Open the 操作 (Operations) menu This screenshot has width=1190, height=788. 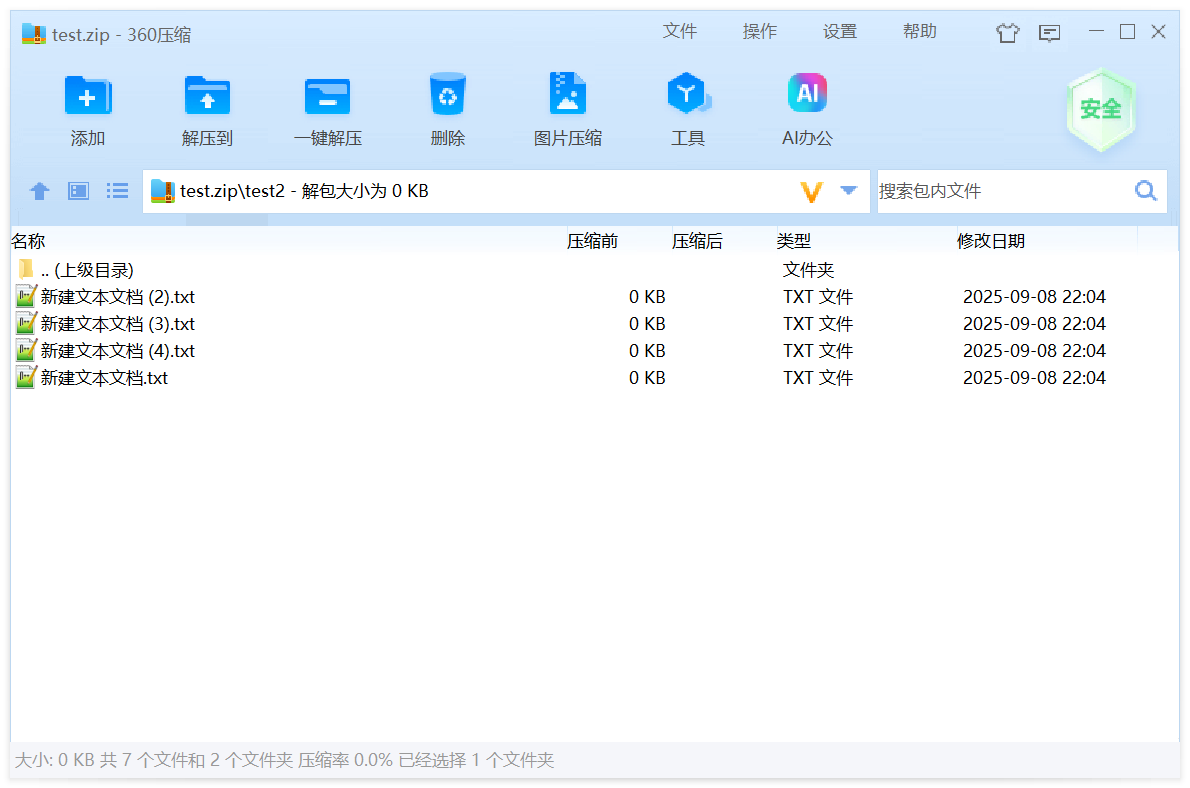point(759,32)
